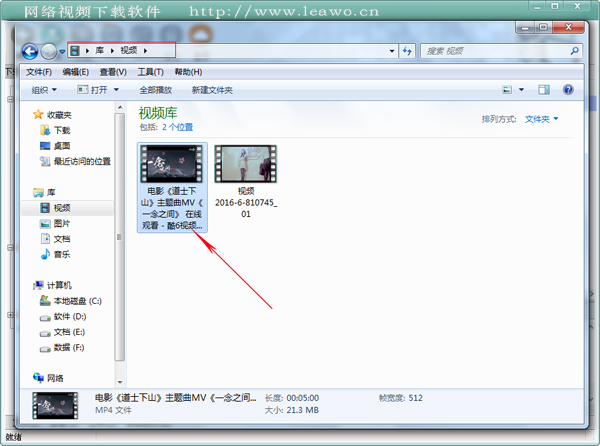This screenshot has width=600, height=446.
Task: Expand the arrow beside 打开
Action: pos(116,90)
